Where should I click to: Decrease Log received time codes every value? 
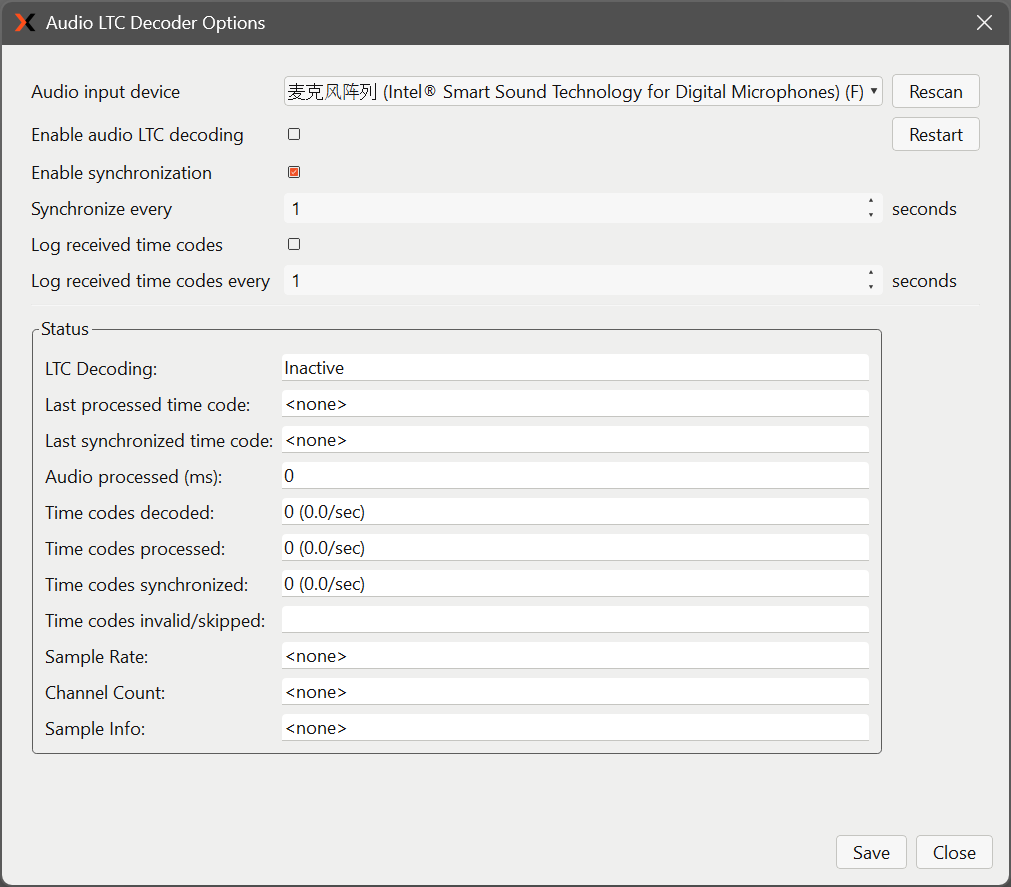coord(871,288)
